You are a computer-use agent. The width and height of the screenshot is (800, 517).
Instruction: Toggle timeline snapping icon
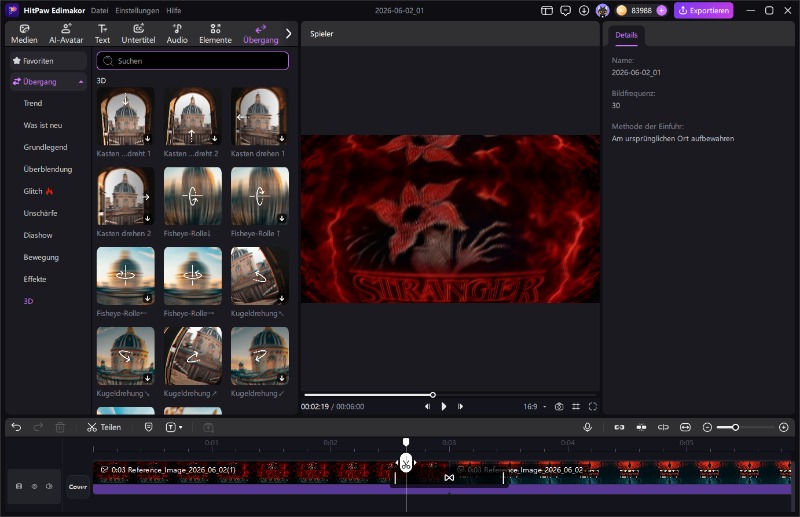(x=641, y=427)
